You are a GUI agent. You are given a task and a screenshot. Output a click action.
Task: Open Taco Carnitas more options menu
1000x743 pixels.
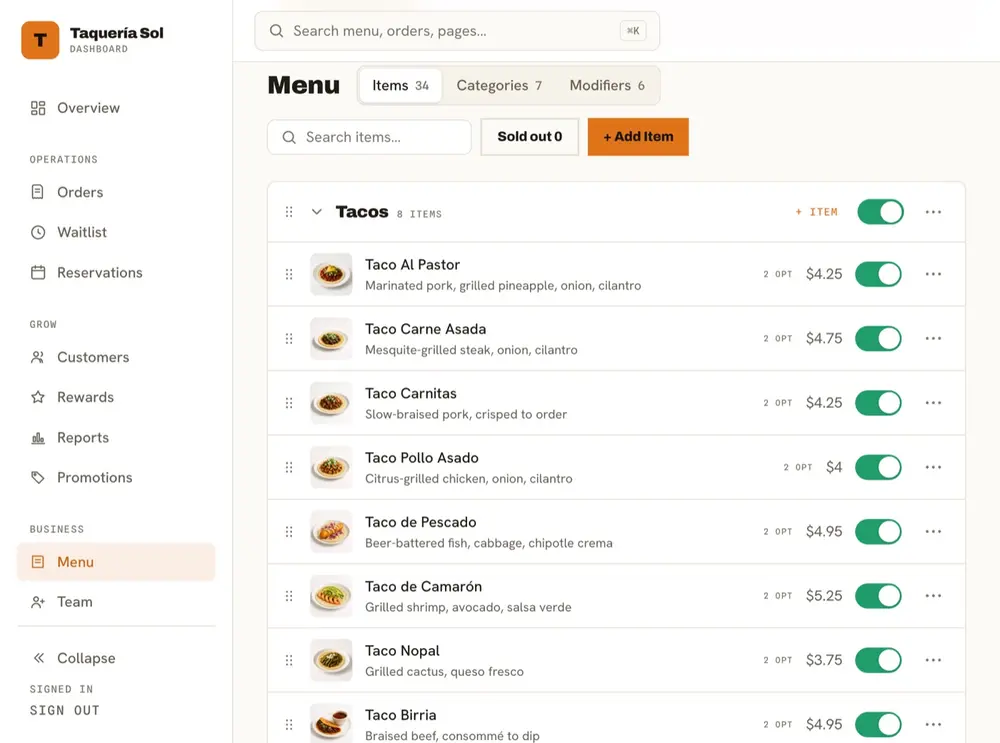[933, 403]
